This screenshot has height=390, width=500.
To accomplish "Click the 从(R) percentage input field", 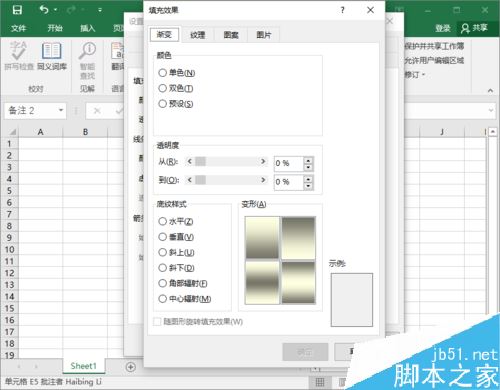I will [x=288, y=163].
